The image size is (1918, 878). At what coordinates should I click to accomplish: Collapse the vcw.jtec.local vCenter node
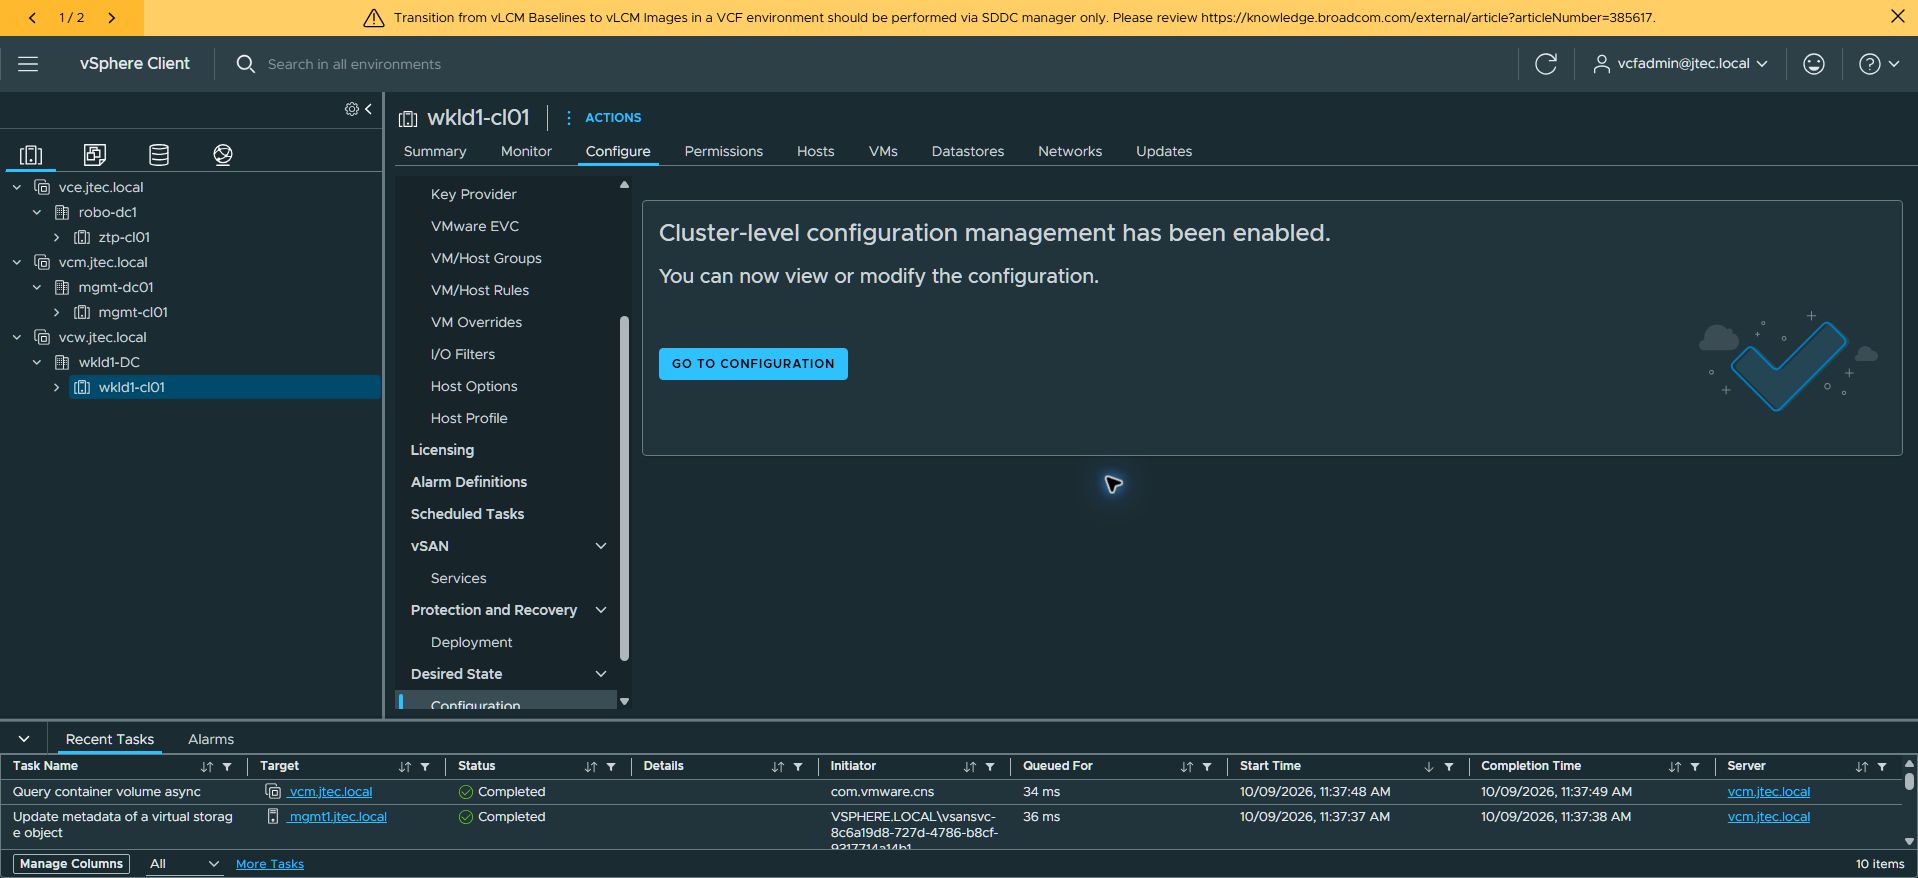17,338
